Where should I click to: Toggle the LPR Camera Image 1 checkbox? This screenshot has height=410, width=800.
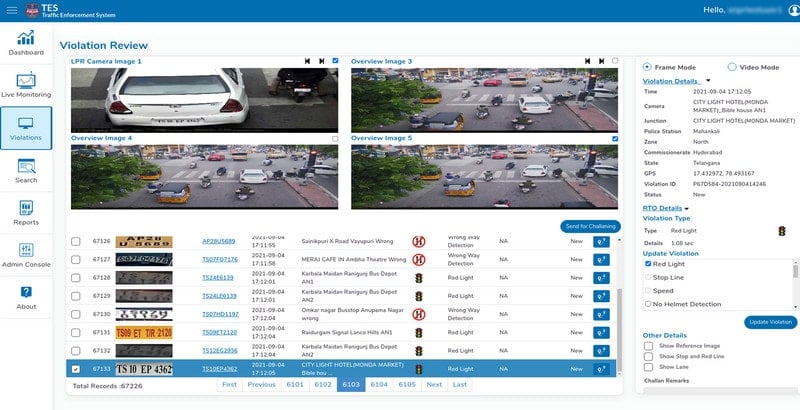pos(335,61)
